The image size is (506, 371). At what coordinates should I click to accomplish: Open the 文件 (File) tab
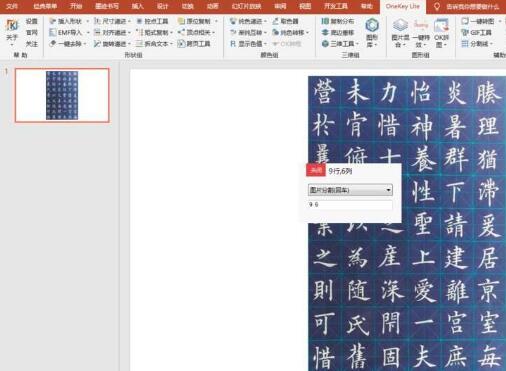coord(12,6)
